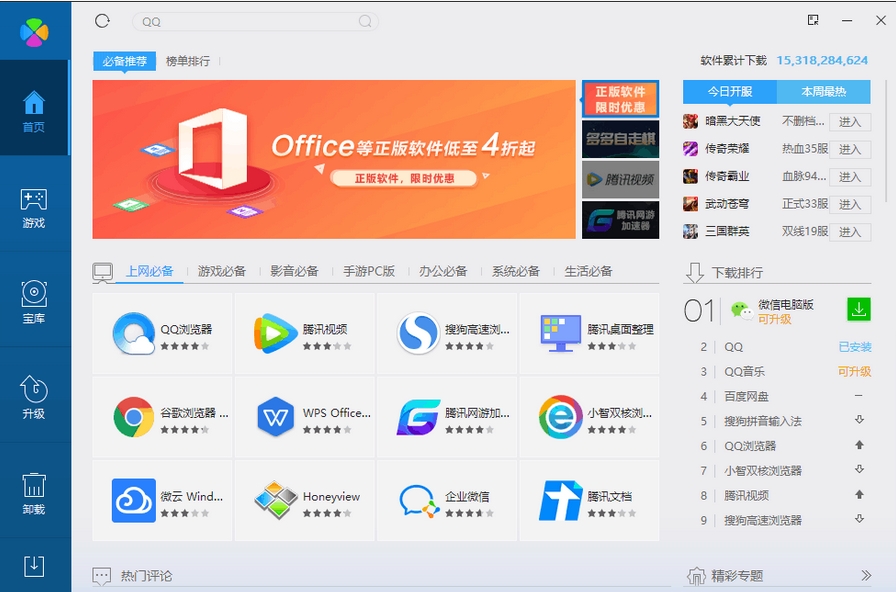Select the 正版软件限时优惠 banner thumbnail
Viewport: 896px width, 592px height.
tap(621, 99)
